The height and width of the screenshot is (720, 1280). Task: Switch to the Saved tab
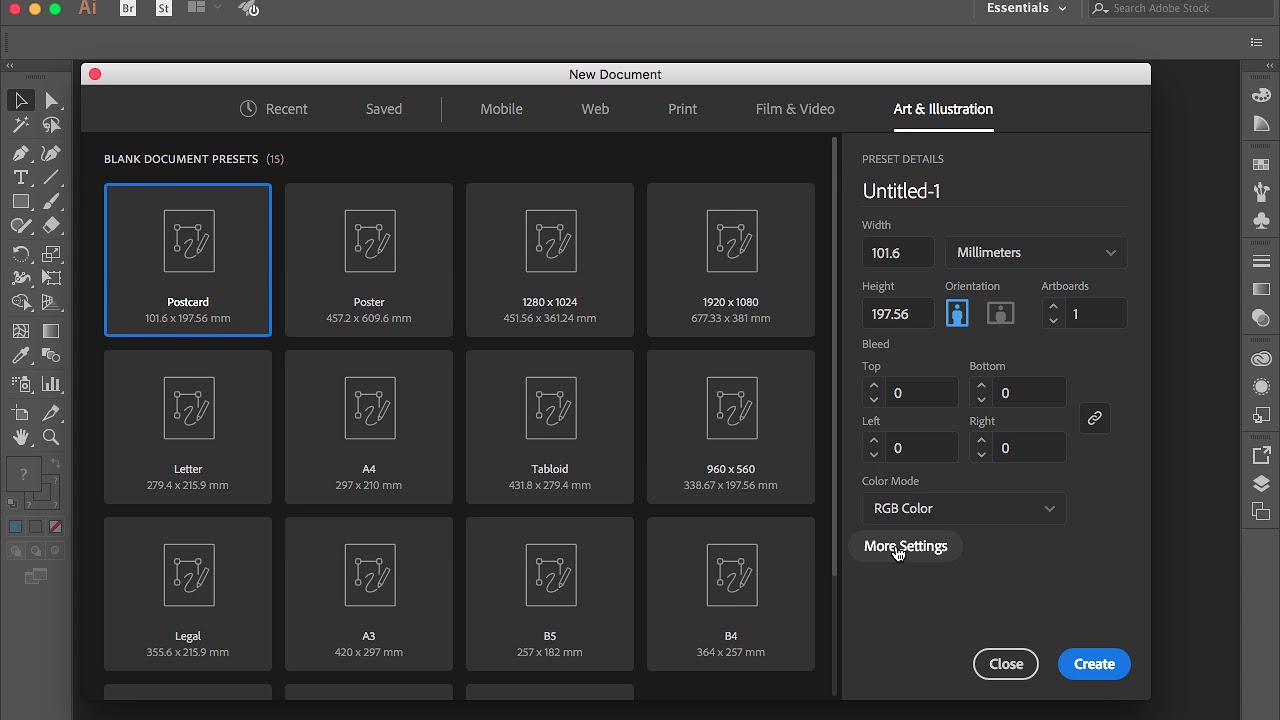click(384, 109)
